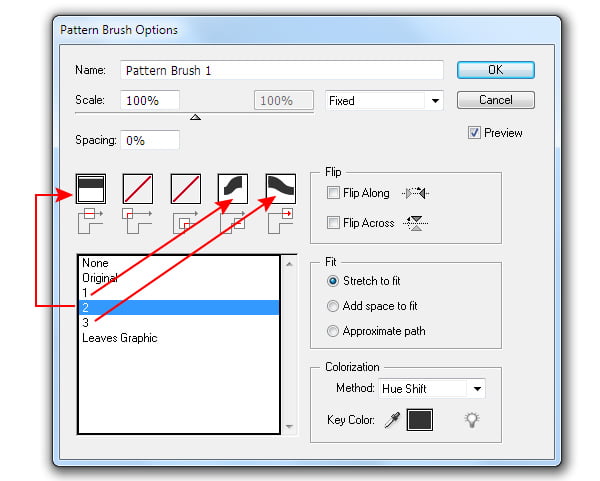Open the Fixed scale dropdown

click(384, 101)
